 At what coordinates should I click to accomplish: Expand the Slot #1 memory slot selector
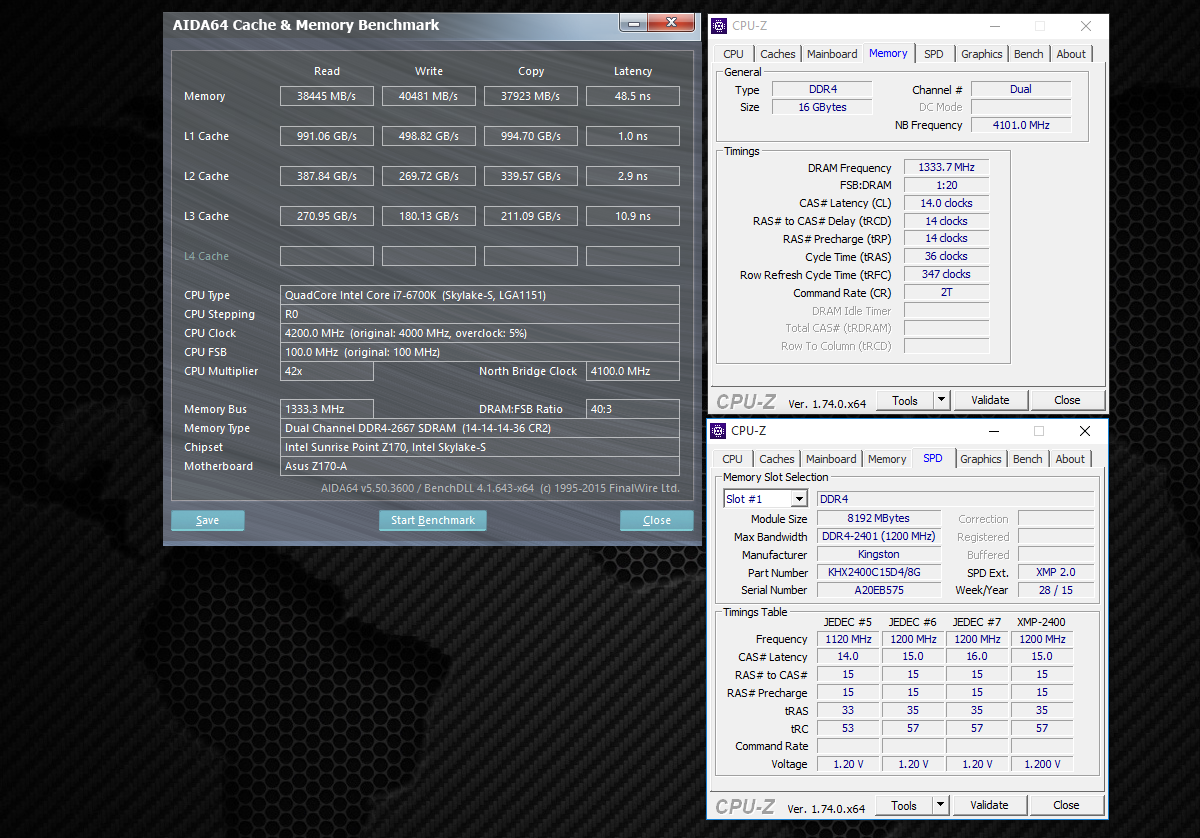pos(799,499)
